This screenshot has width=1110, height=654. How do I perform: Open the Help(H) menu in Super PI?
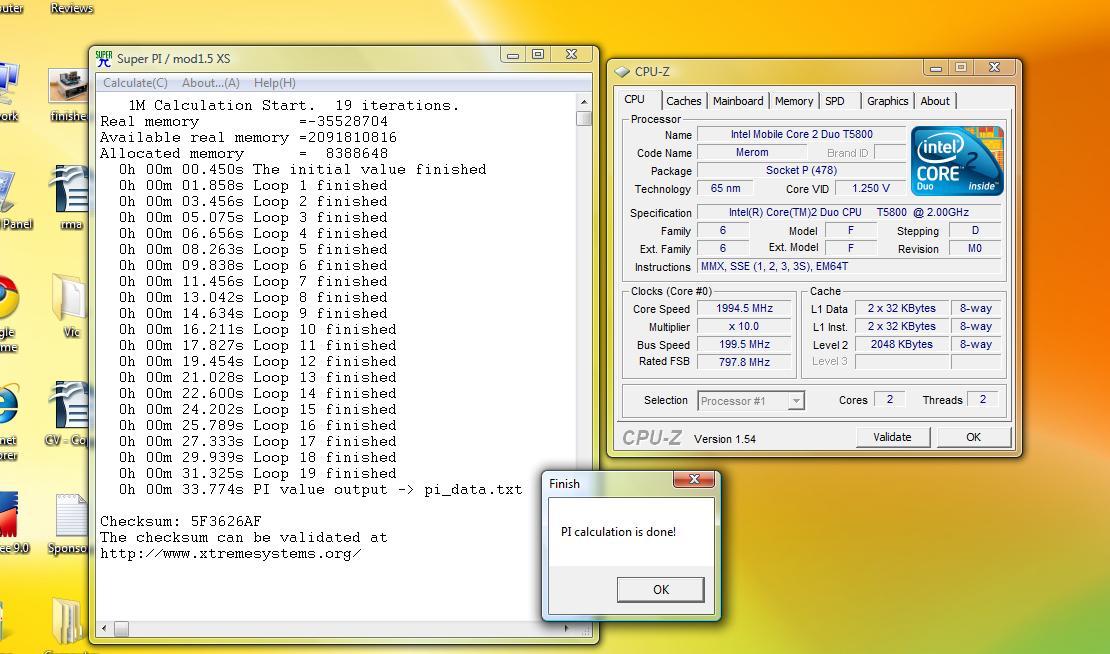coord(275,83)
